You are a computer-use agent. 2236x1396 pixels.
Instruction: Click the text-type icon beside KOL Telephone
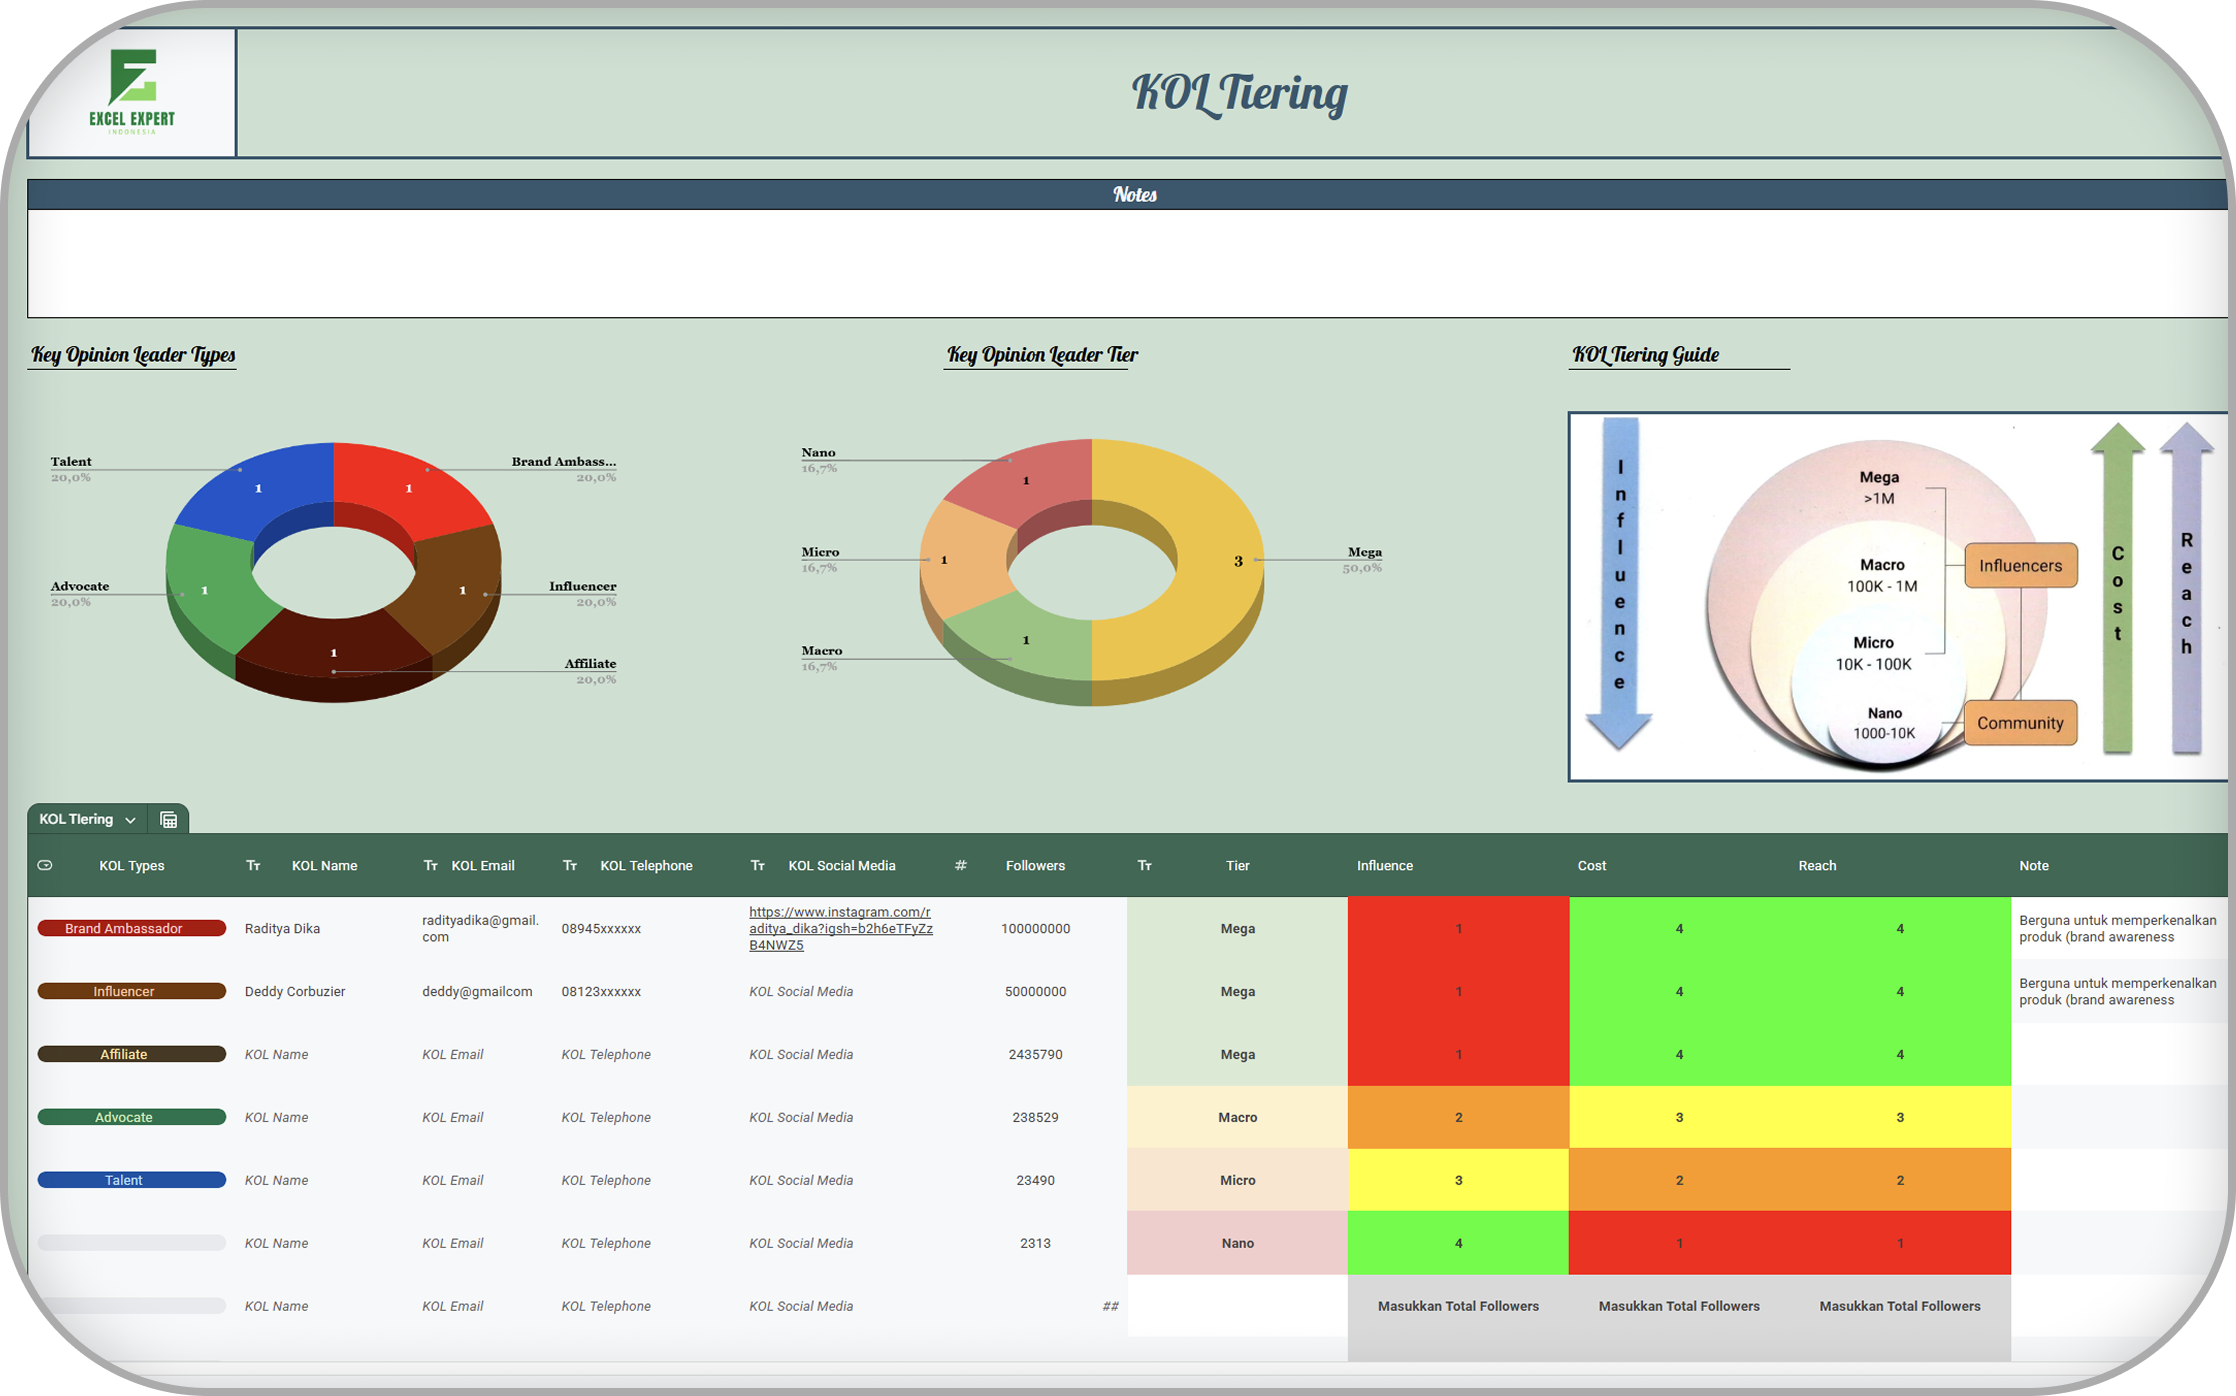[x=570, y=866]
